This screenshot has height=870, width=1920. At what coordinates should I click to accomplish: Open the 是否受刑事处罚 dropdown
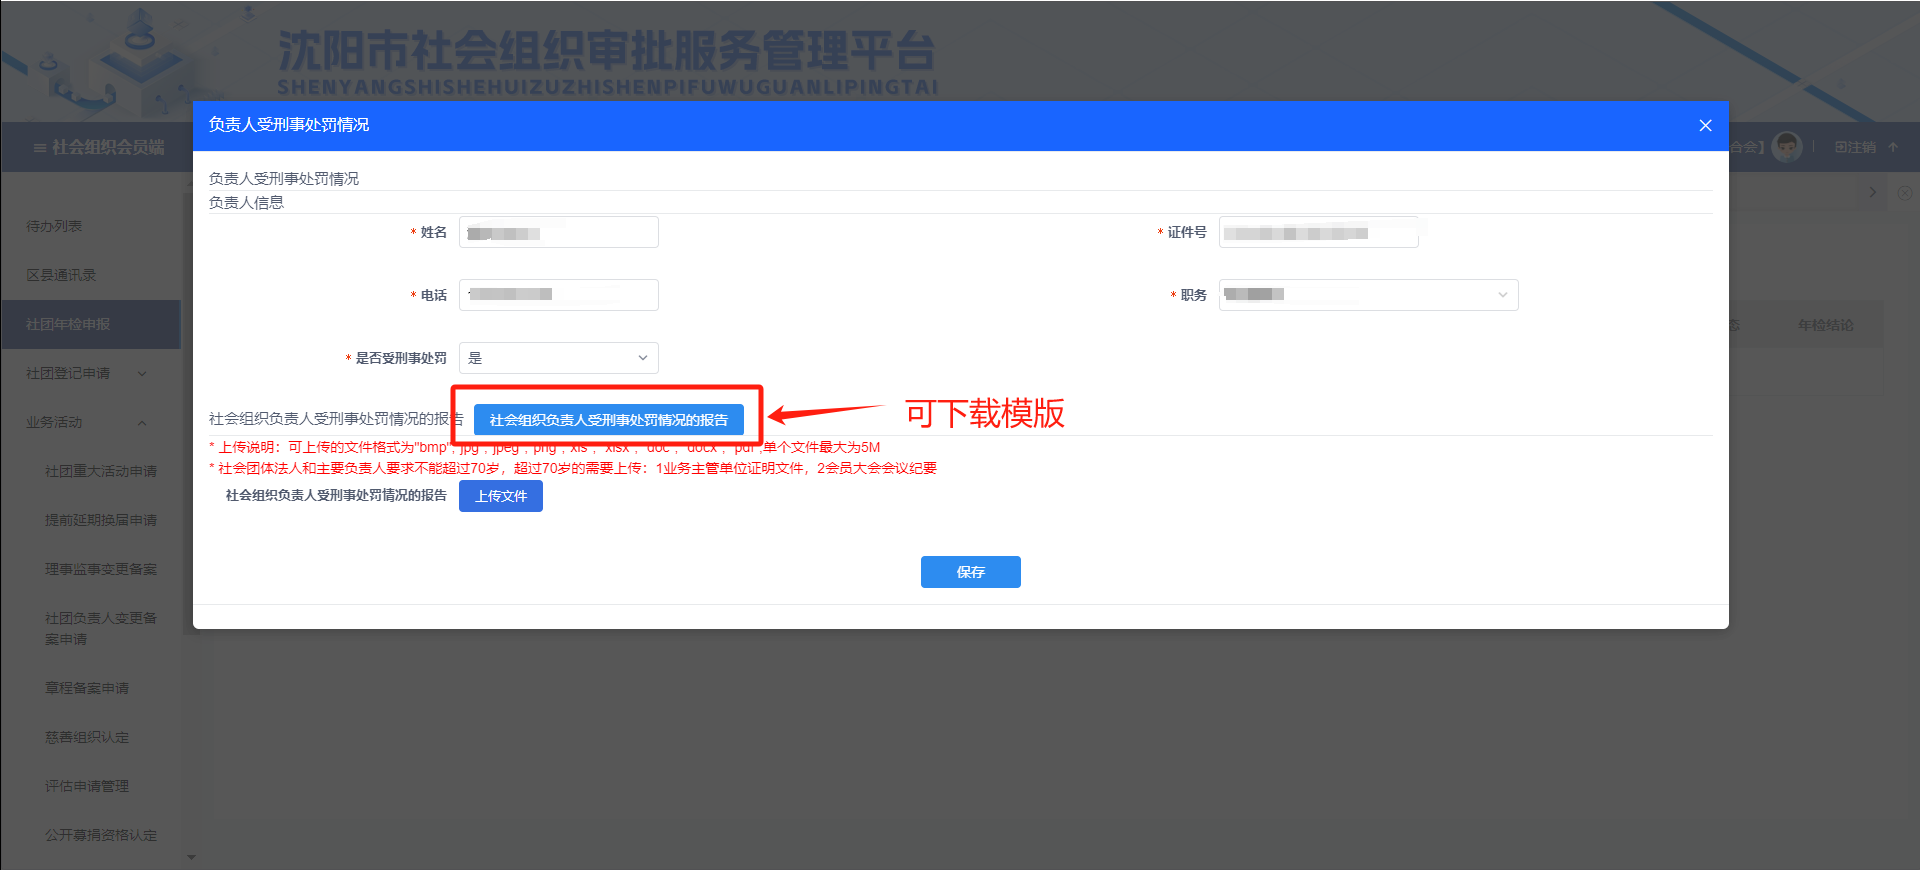coord(559,358)
